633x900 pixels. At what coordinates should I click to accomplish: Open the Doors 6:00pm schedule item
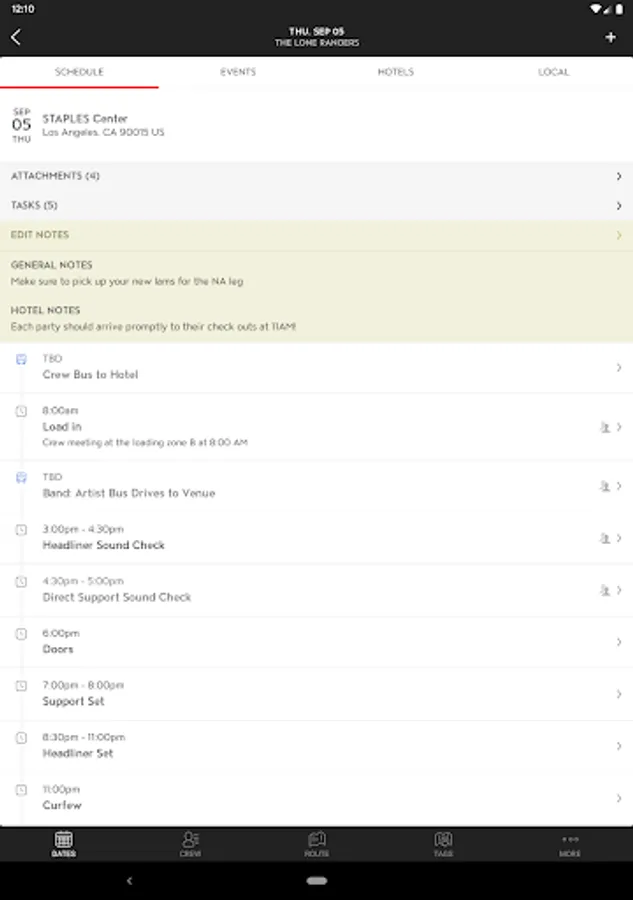316,642
